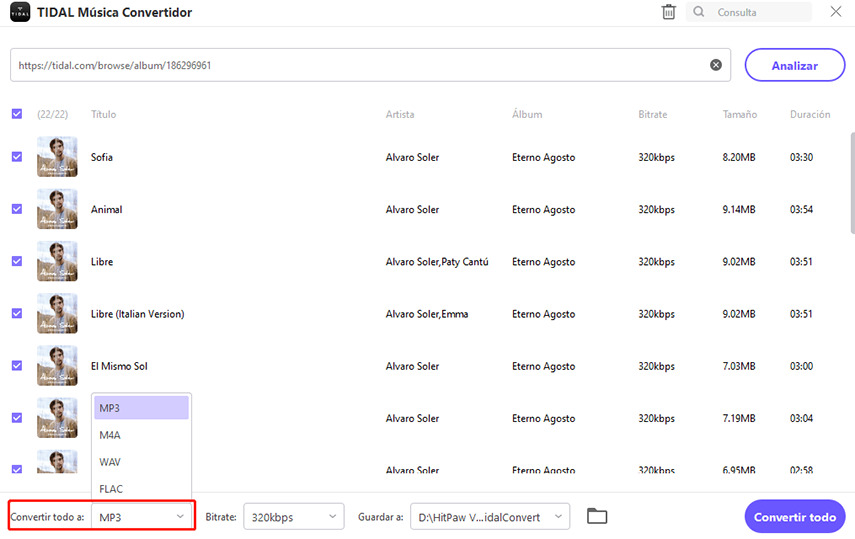The image size is (855, 539).
Task: Click the Convertir todo button
Action: (x=795, y=517)
